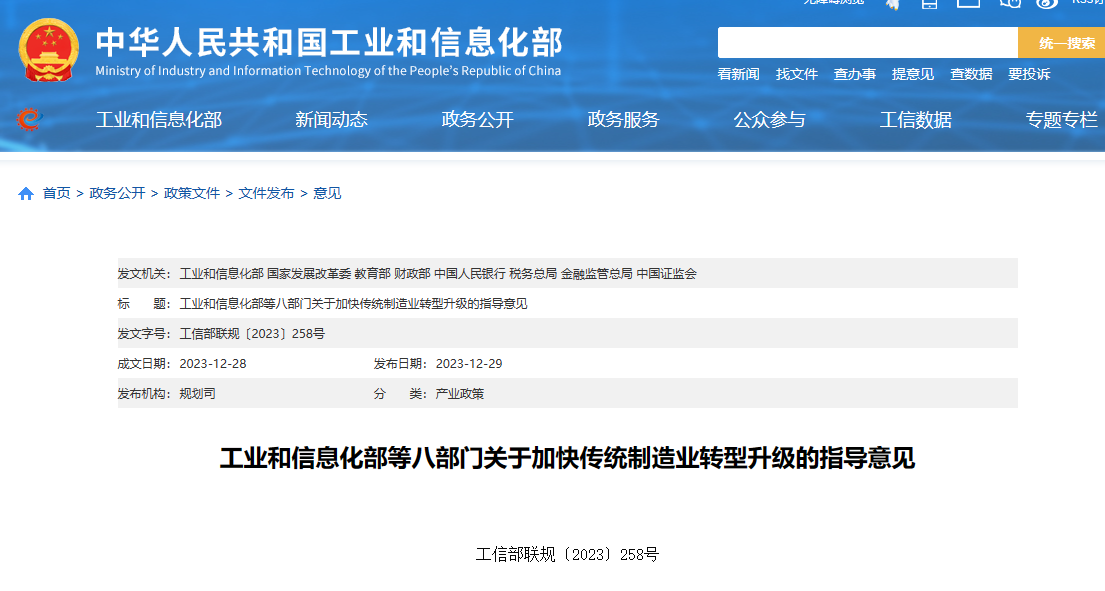Click the 发布日期 value 2023-12-29

tap(469, 363)
